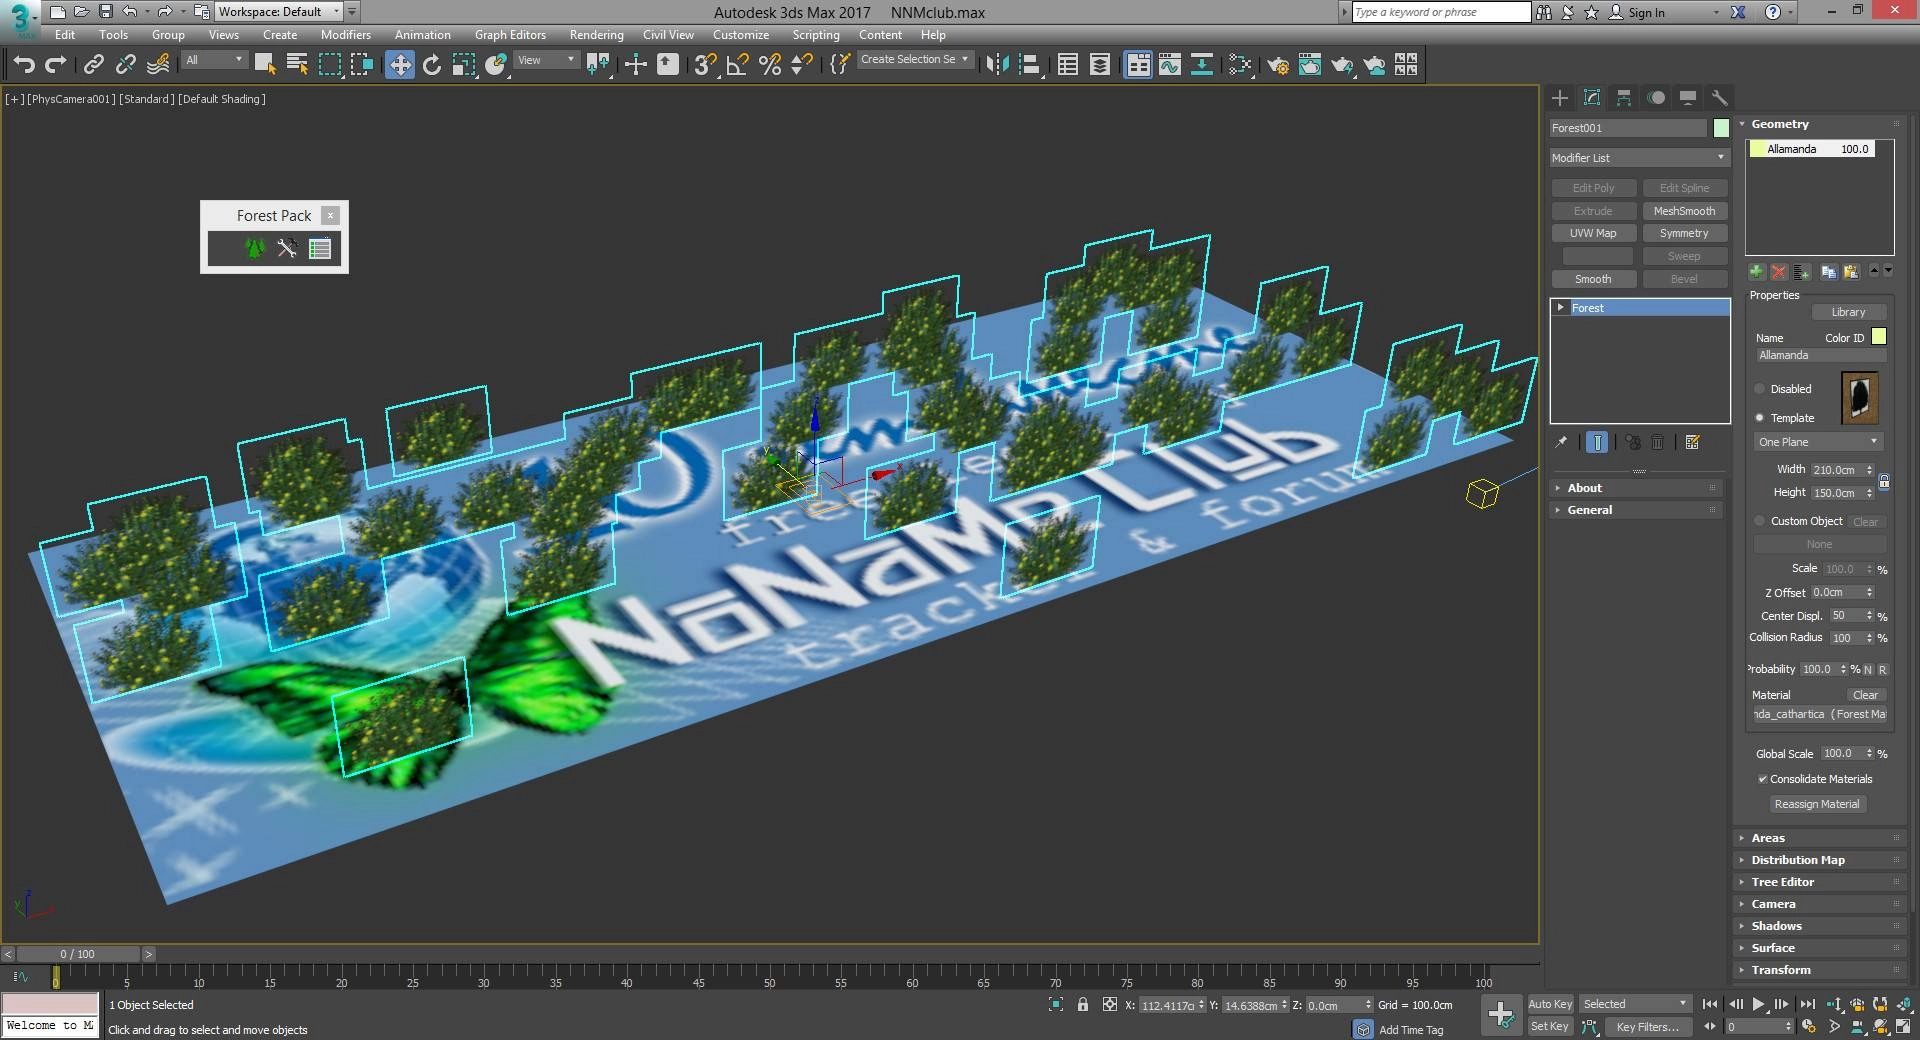Open the selection filter All dropdown
1920x1040 pixels.
click(214, 60)
